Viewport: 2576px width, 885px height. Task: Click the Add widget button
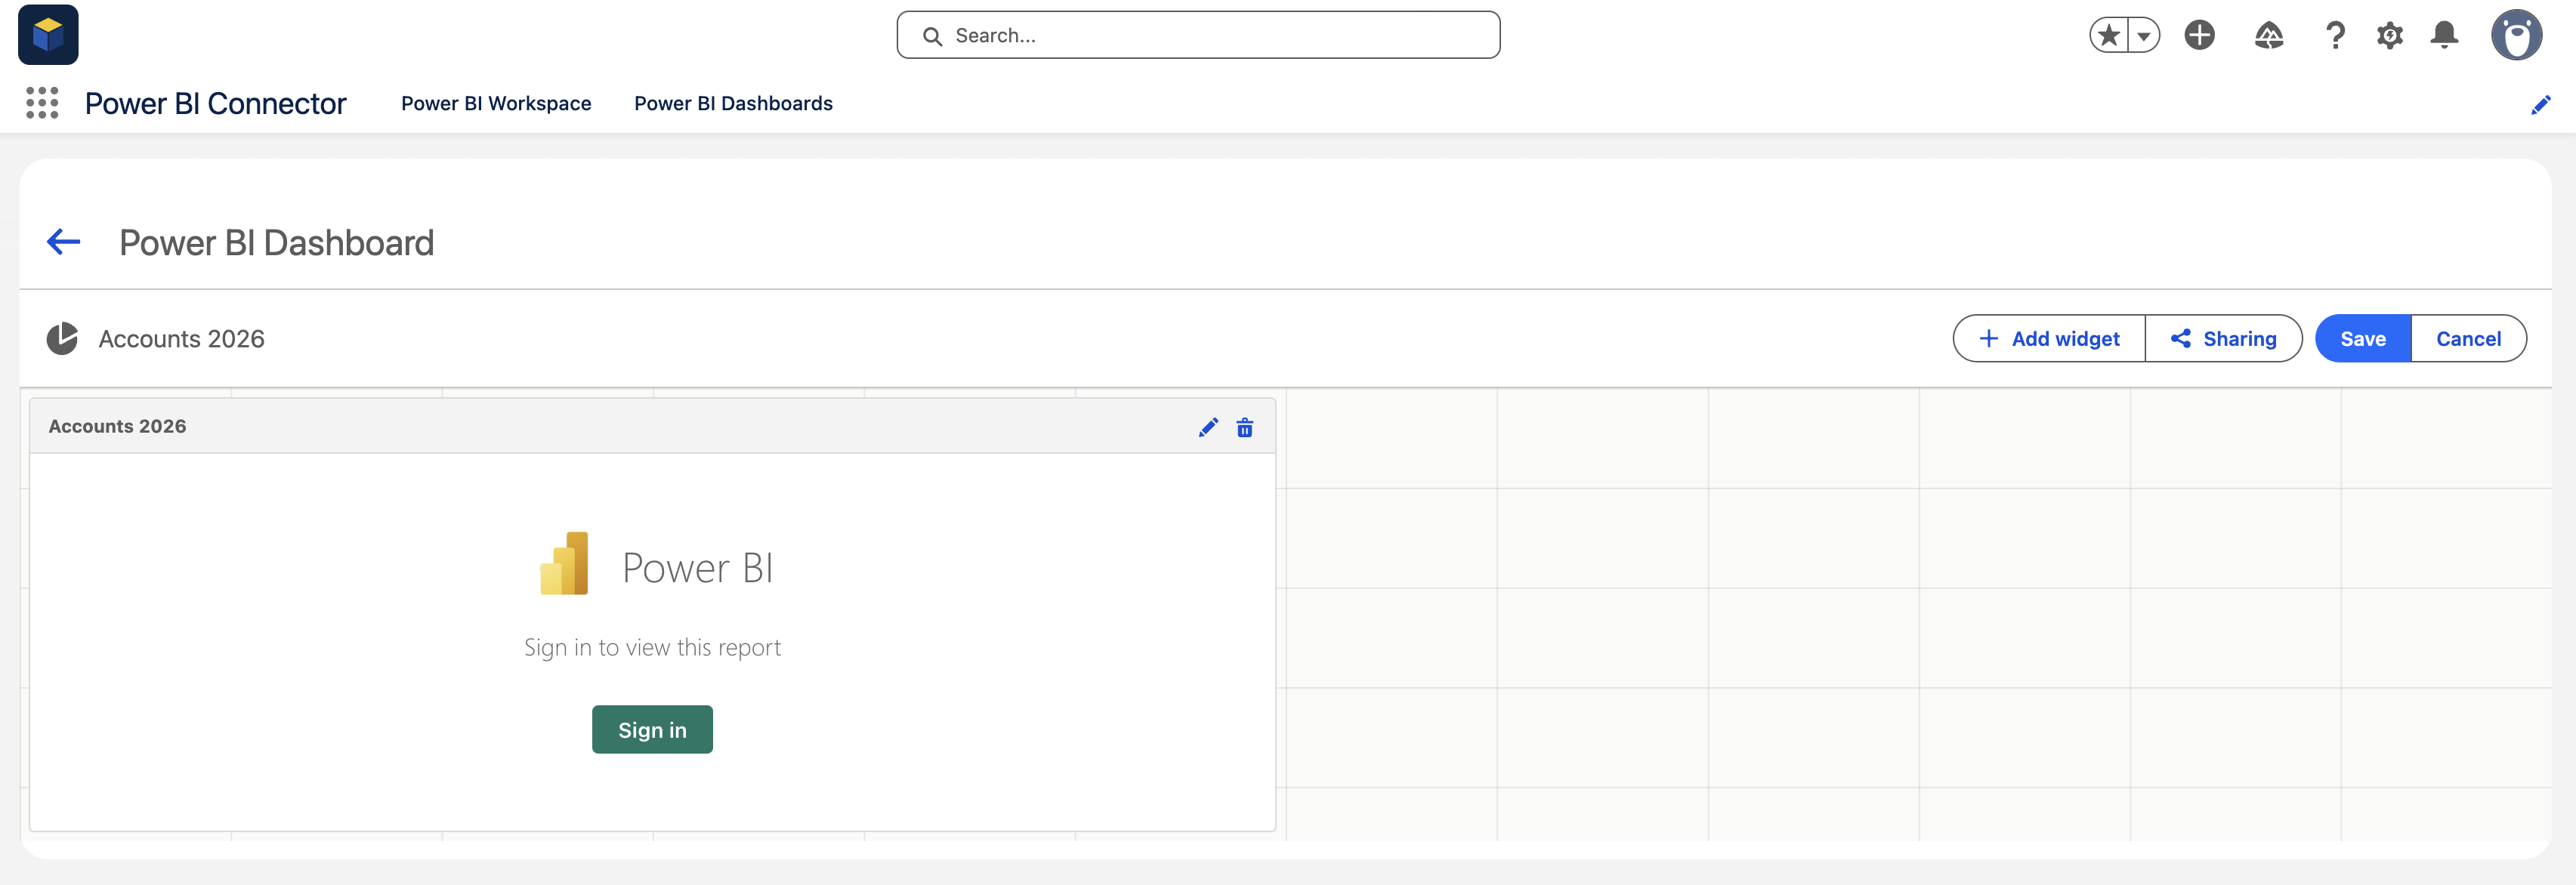point(2049,339)
